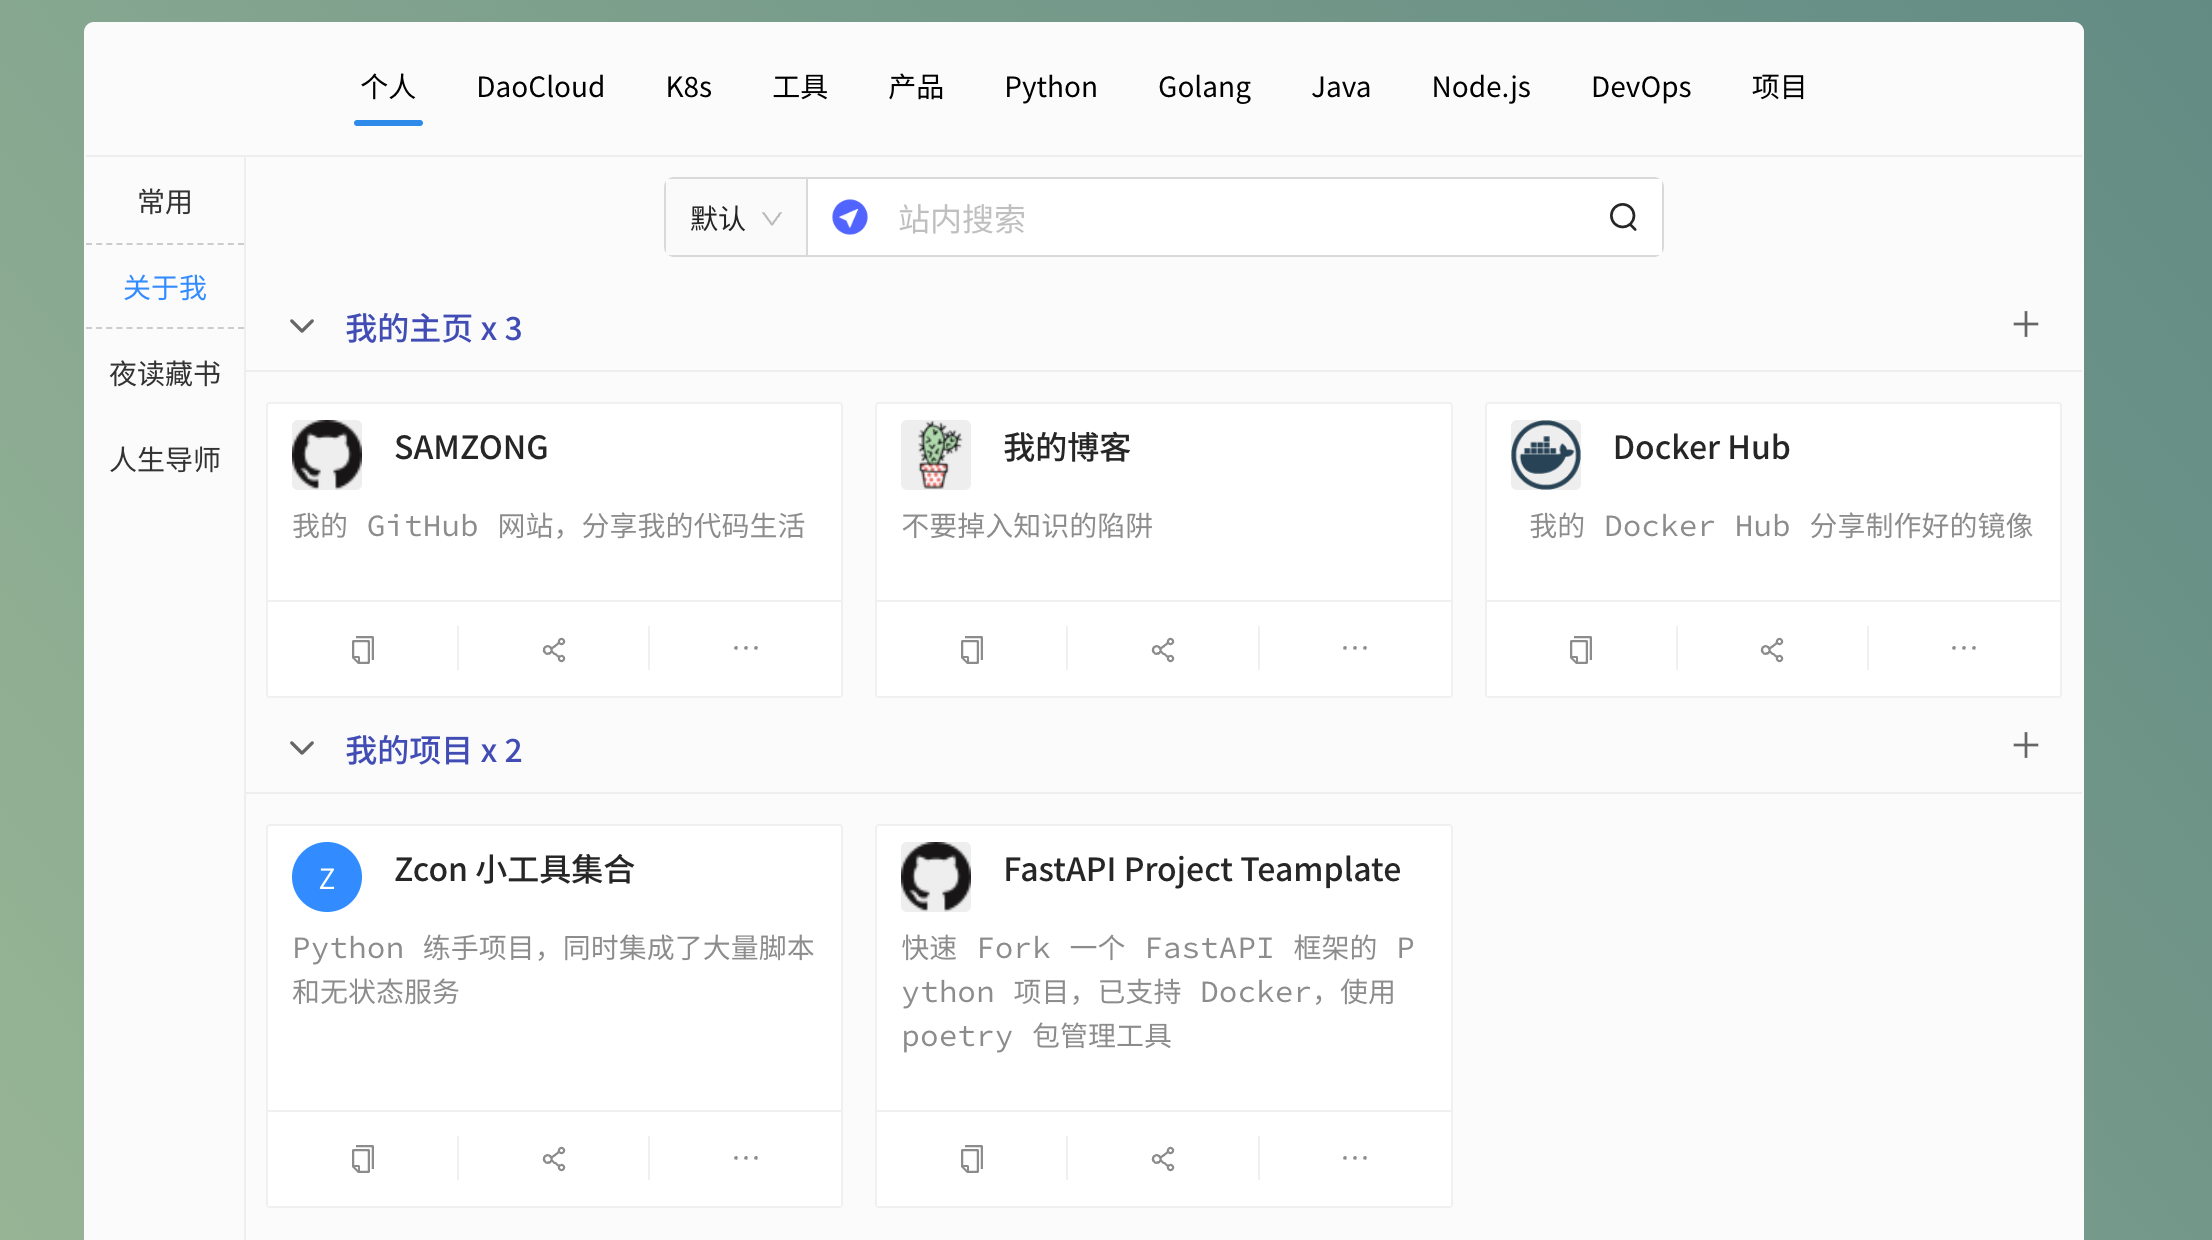
Task: Click the search magnifier icon
Action: click(1623, 217)
